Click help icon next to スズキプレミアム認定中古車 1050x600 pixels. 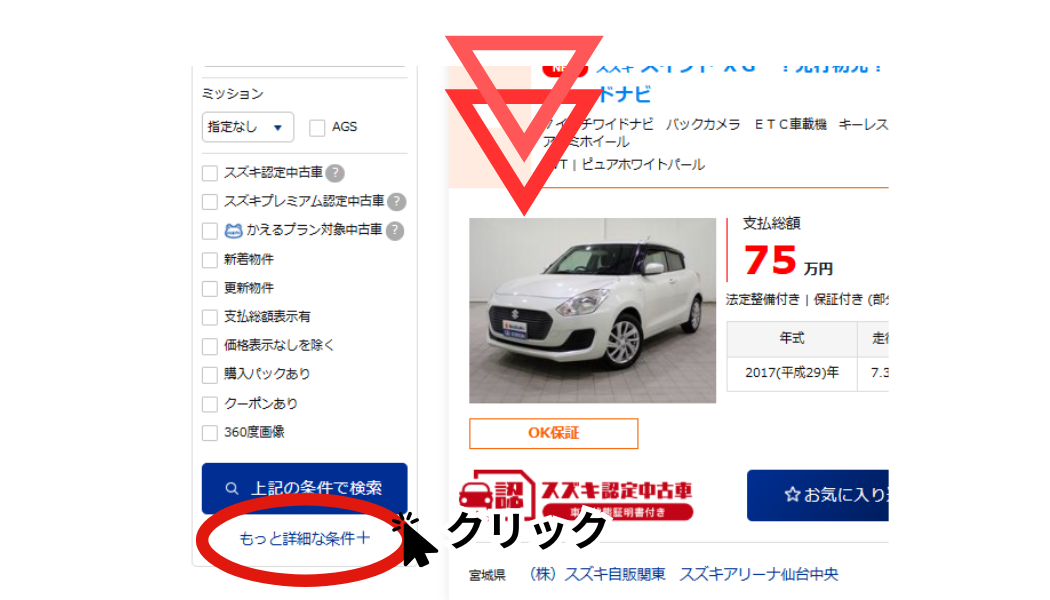click(396, 202)
